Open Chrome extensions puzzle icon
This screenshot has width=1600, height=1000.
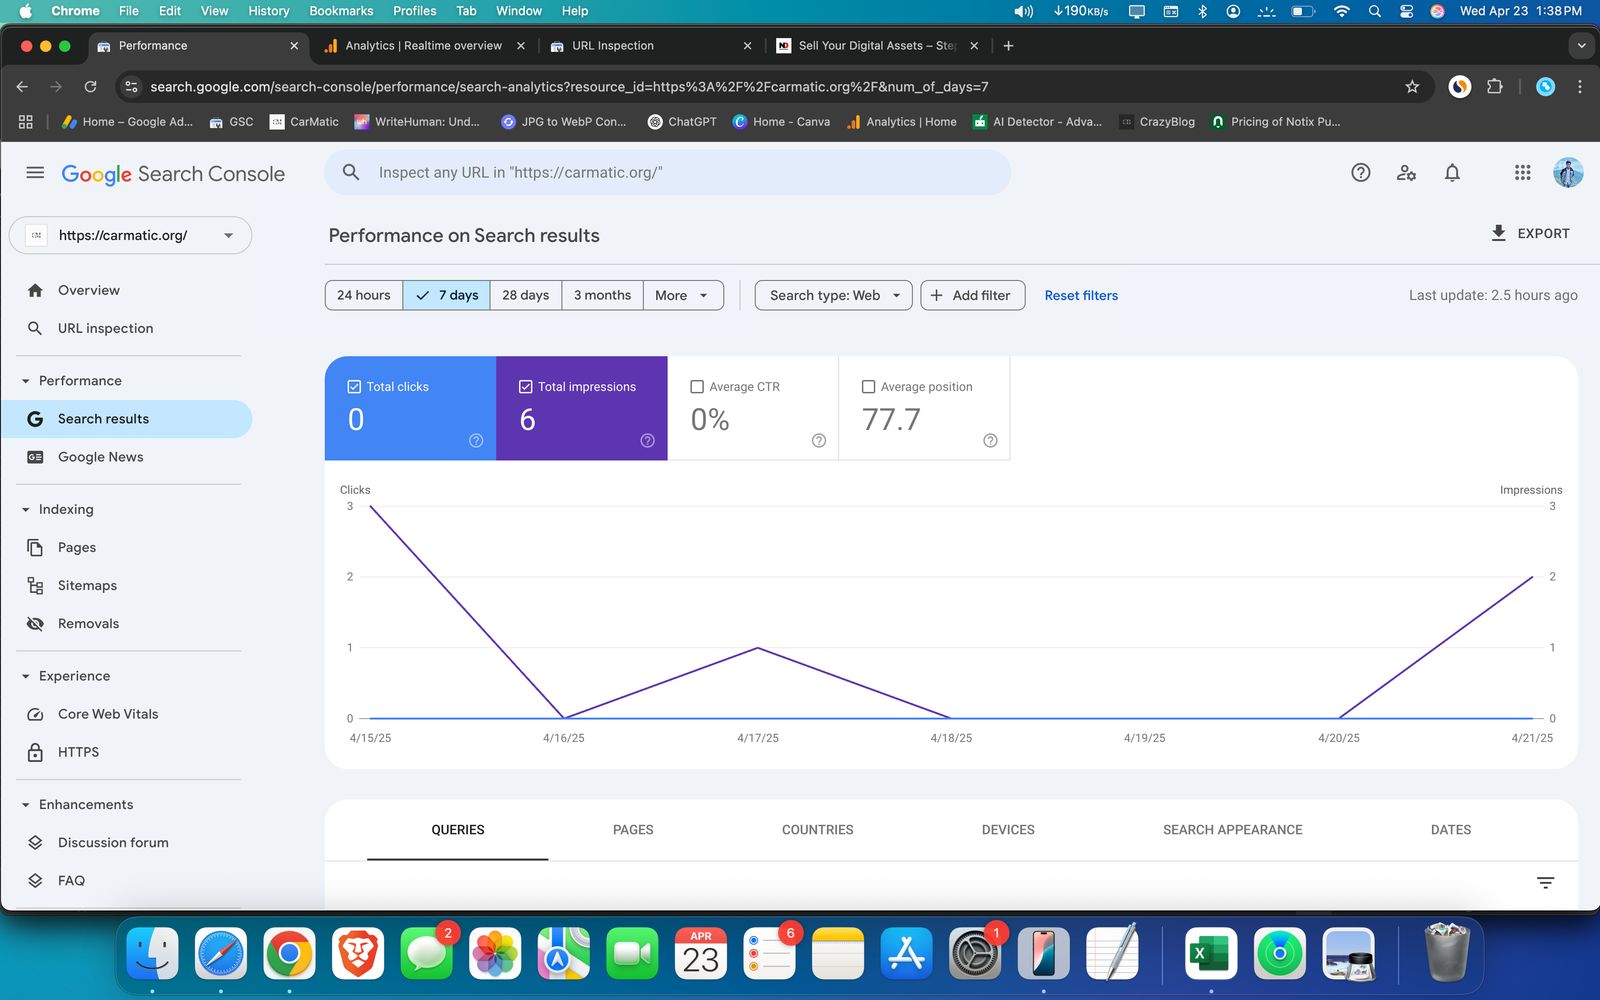(x=1495, y=87)
